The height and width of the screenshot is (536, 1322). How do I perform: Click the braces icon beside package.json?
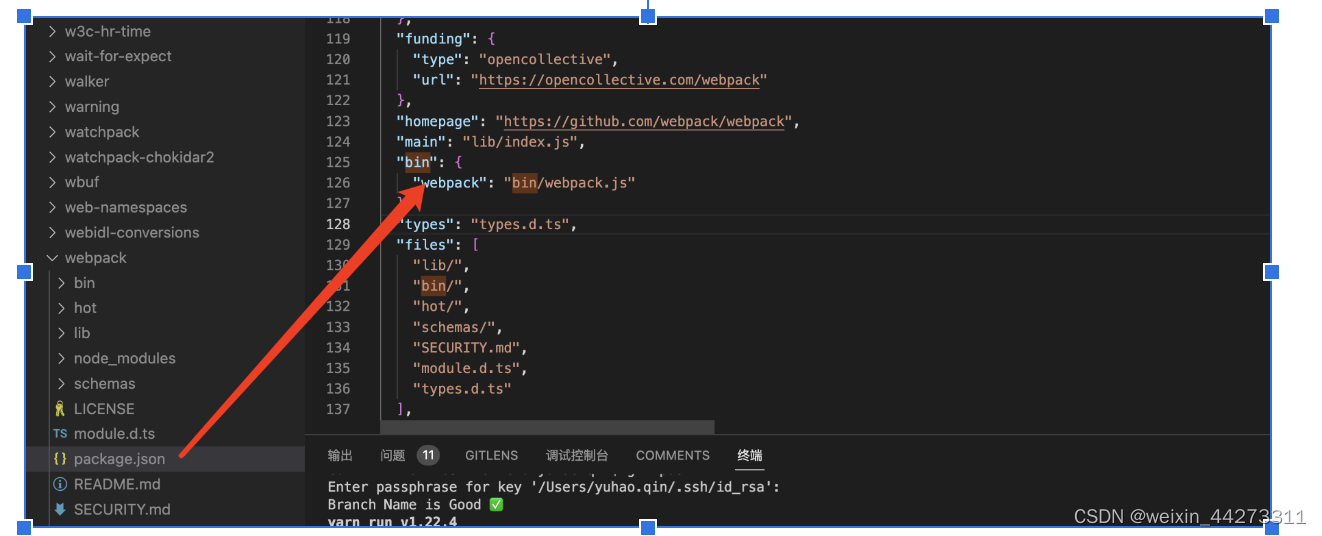(60, 459)
